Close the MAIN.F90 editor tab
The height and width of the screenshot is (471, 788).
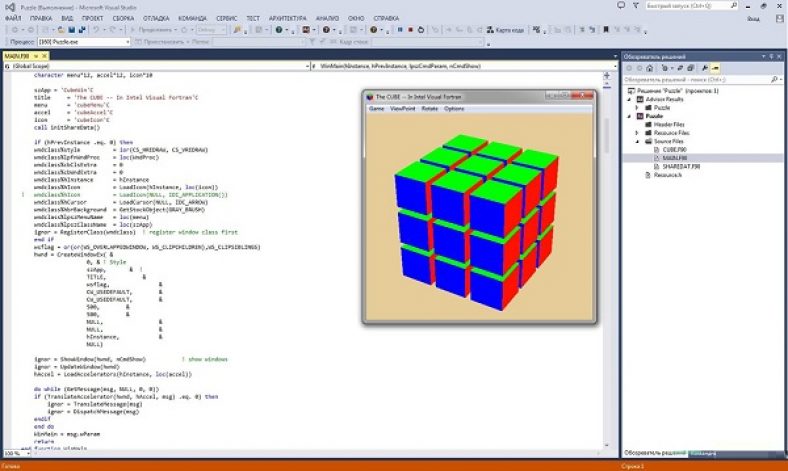pyautogui.click(x=44, y=56)
